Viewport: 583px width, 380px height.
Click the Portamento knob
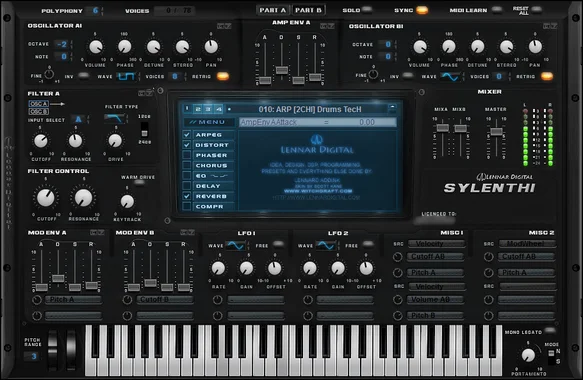pos(528,355)
